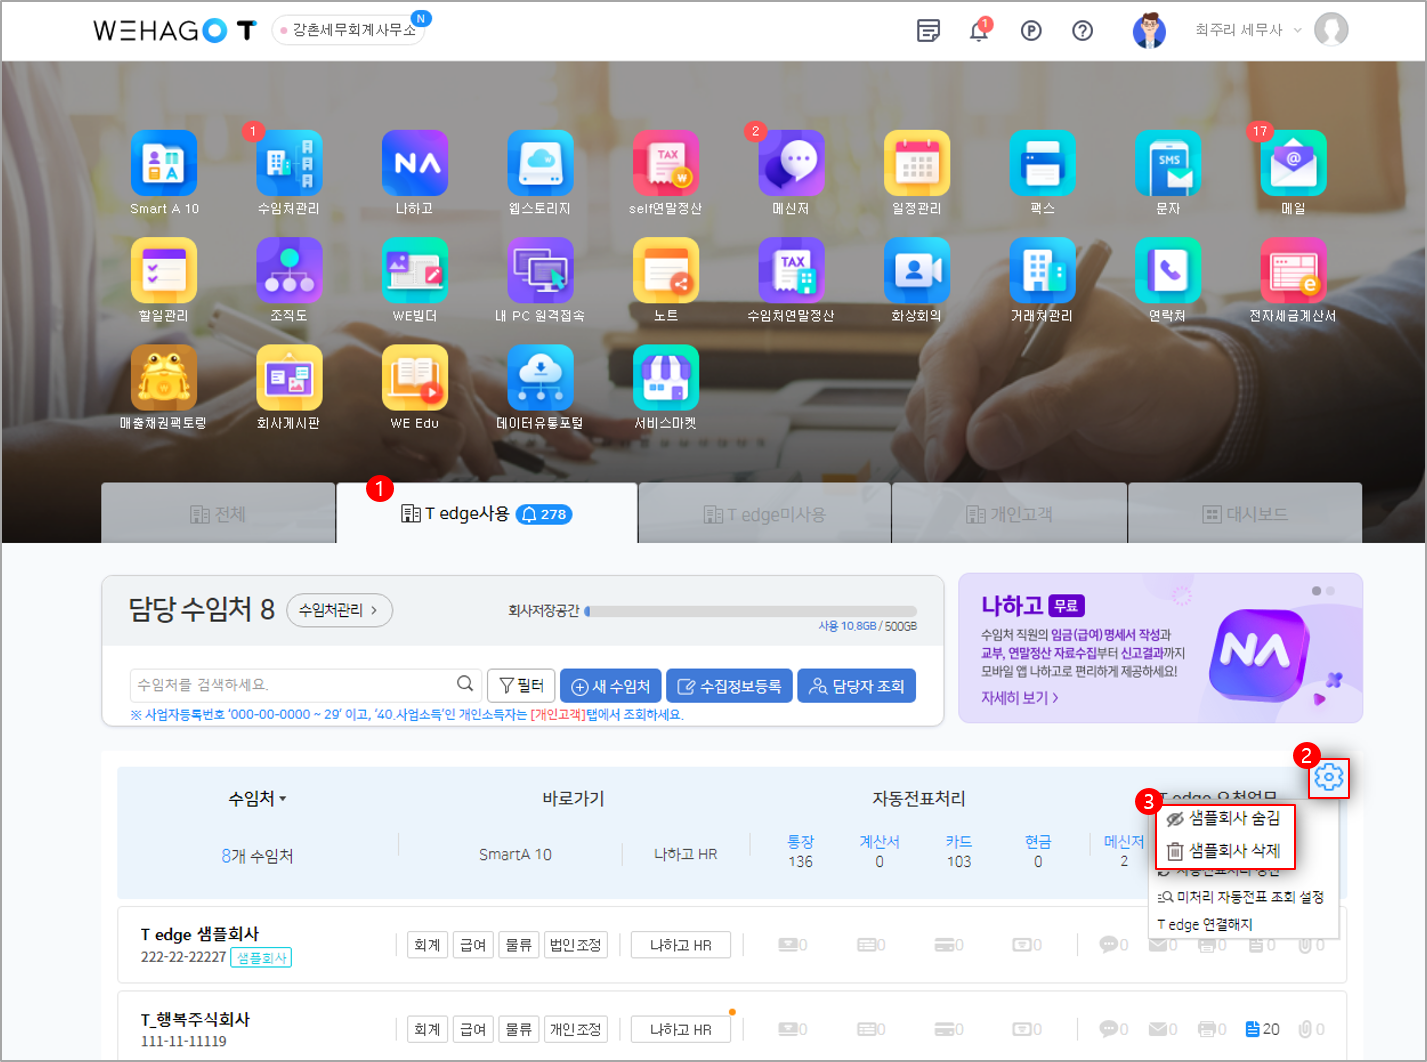The height and width of the screenshot is (1062, 1427).
Task: Expand the 수임처 column sort dropdown
Action: [257, 799]
